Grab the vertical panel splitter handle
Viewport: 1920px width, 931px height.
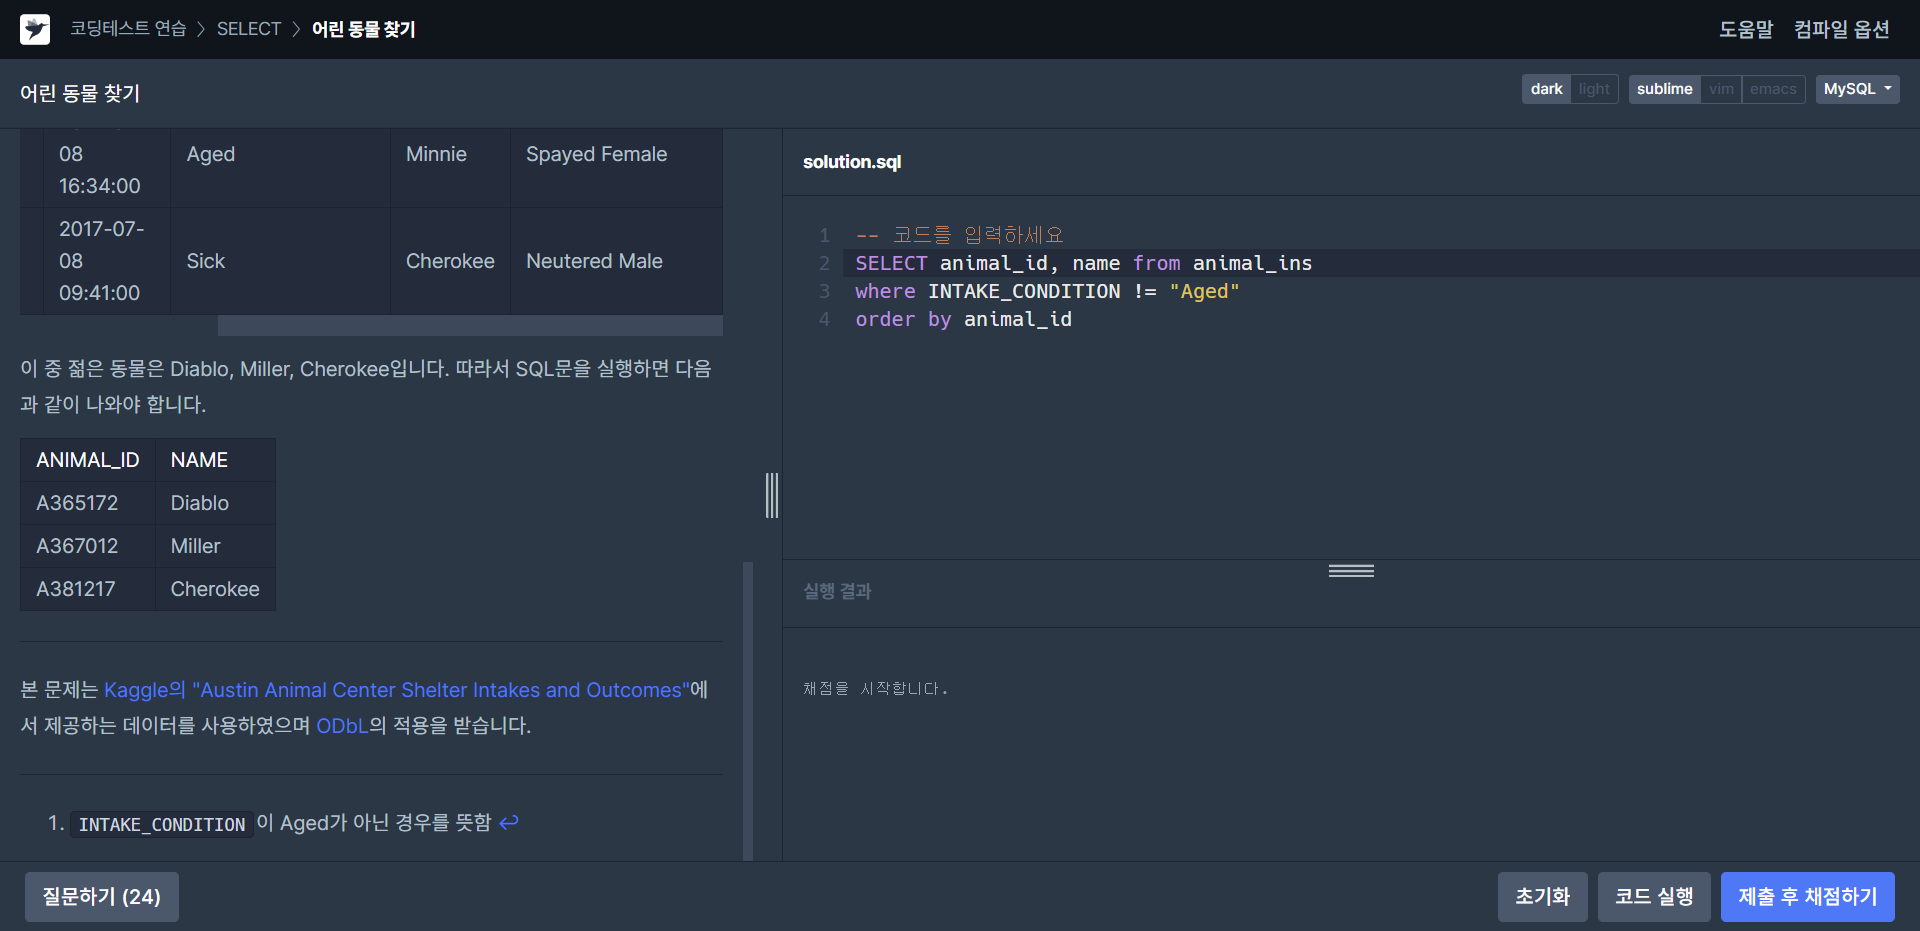click(x=772, y=495)
